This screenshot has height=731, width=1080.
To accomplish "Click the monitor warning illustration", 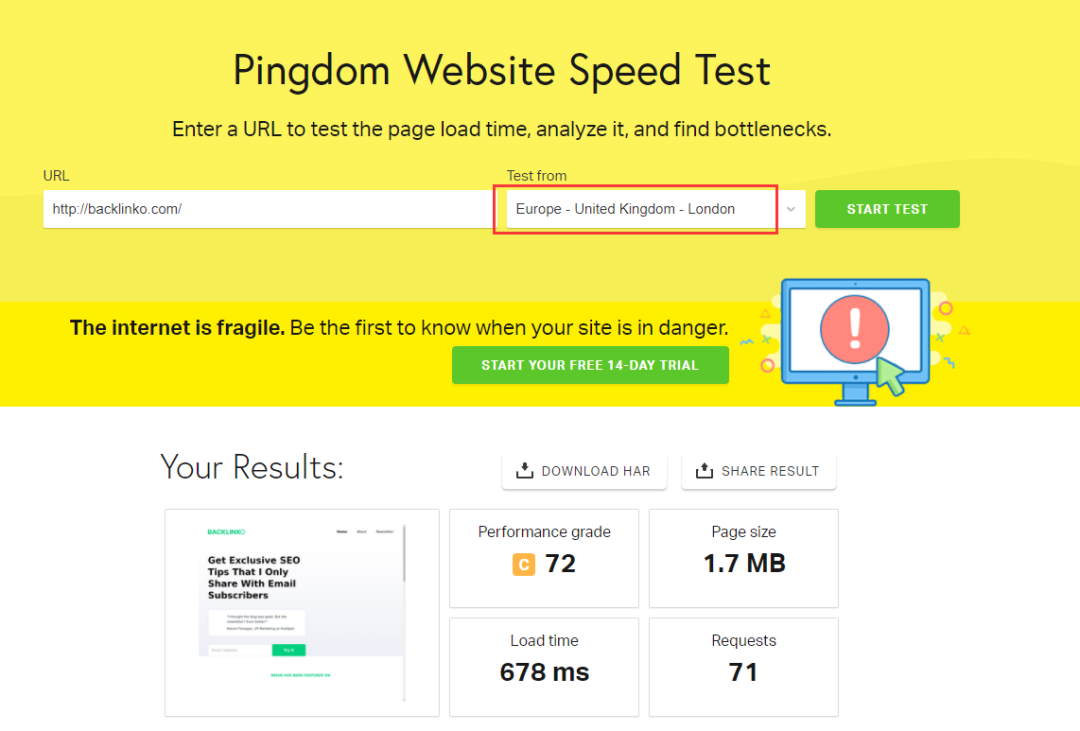I will [855, 340].
